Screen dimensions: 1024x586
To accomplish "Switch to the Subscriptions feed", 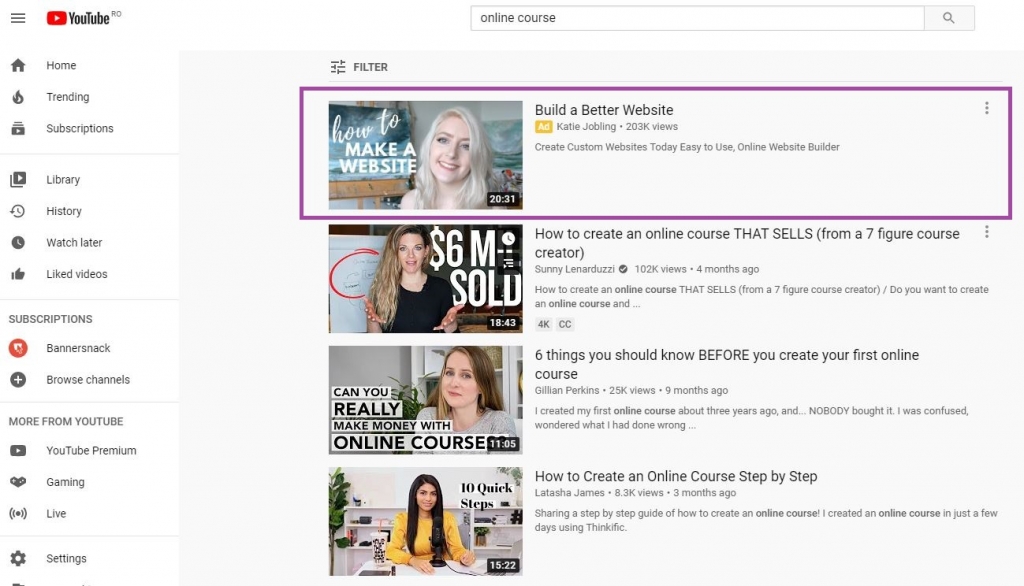I will (79, 128).
